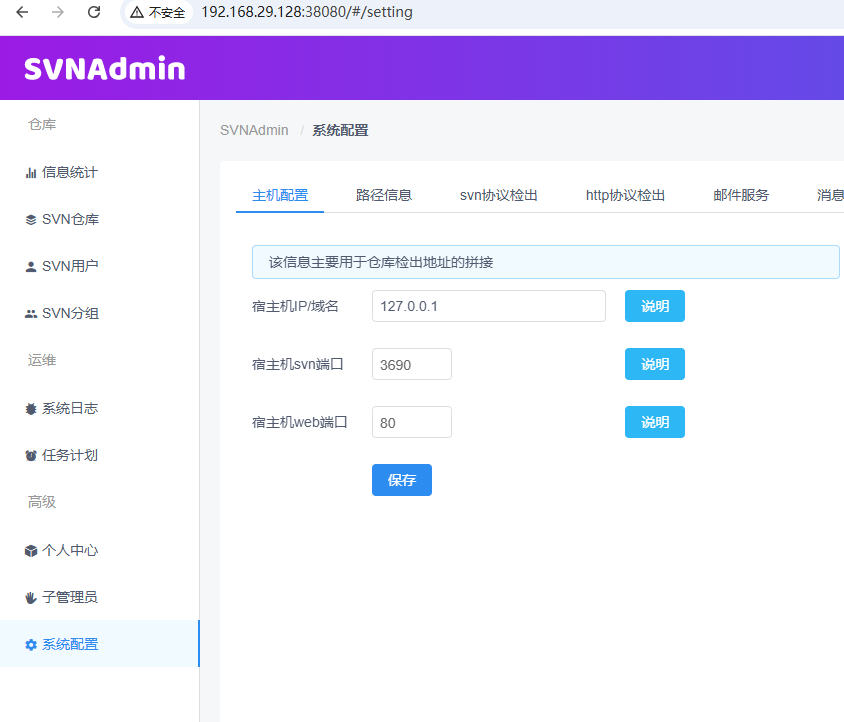Viewport: 844px width, 722px height.
Task: Open 任务计划 menu entry
Action: click(100, 455)
